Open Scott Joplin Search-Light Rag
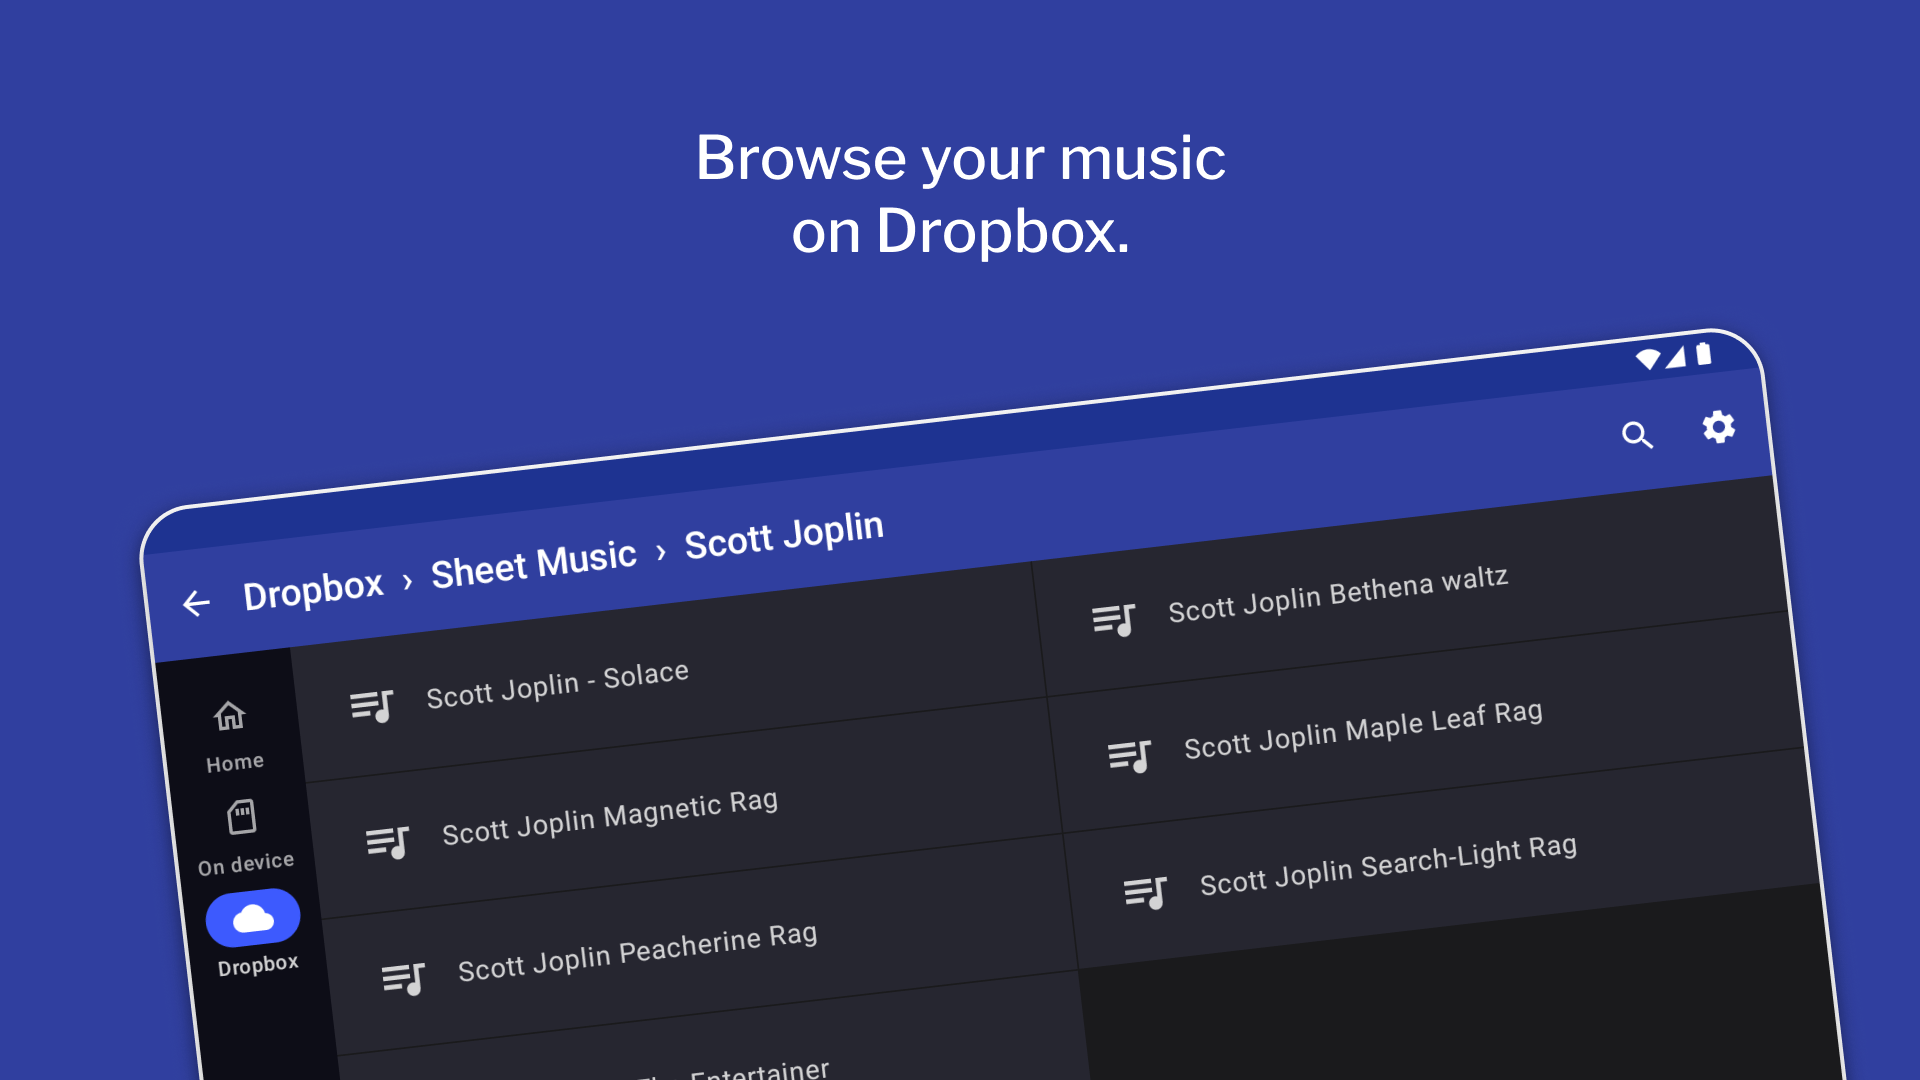This screenshot has width=1920, height=1080. (1388, 866)
